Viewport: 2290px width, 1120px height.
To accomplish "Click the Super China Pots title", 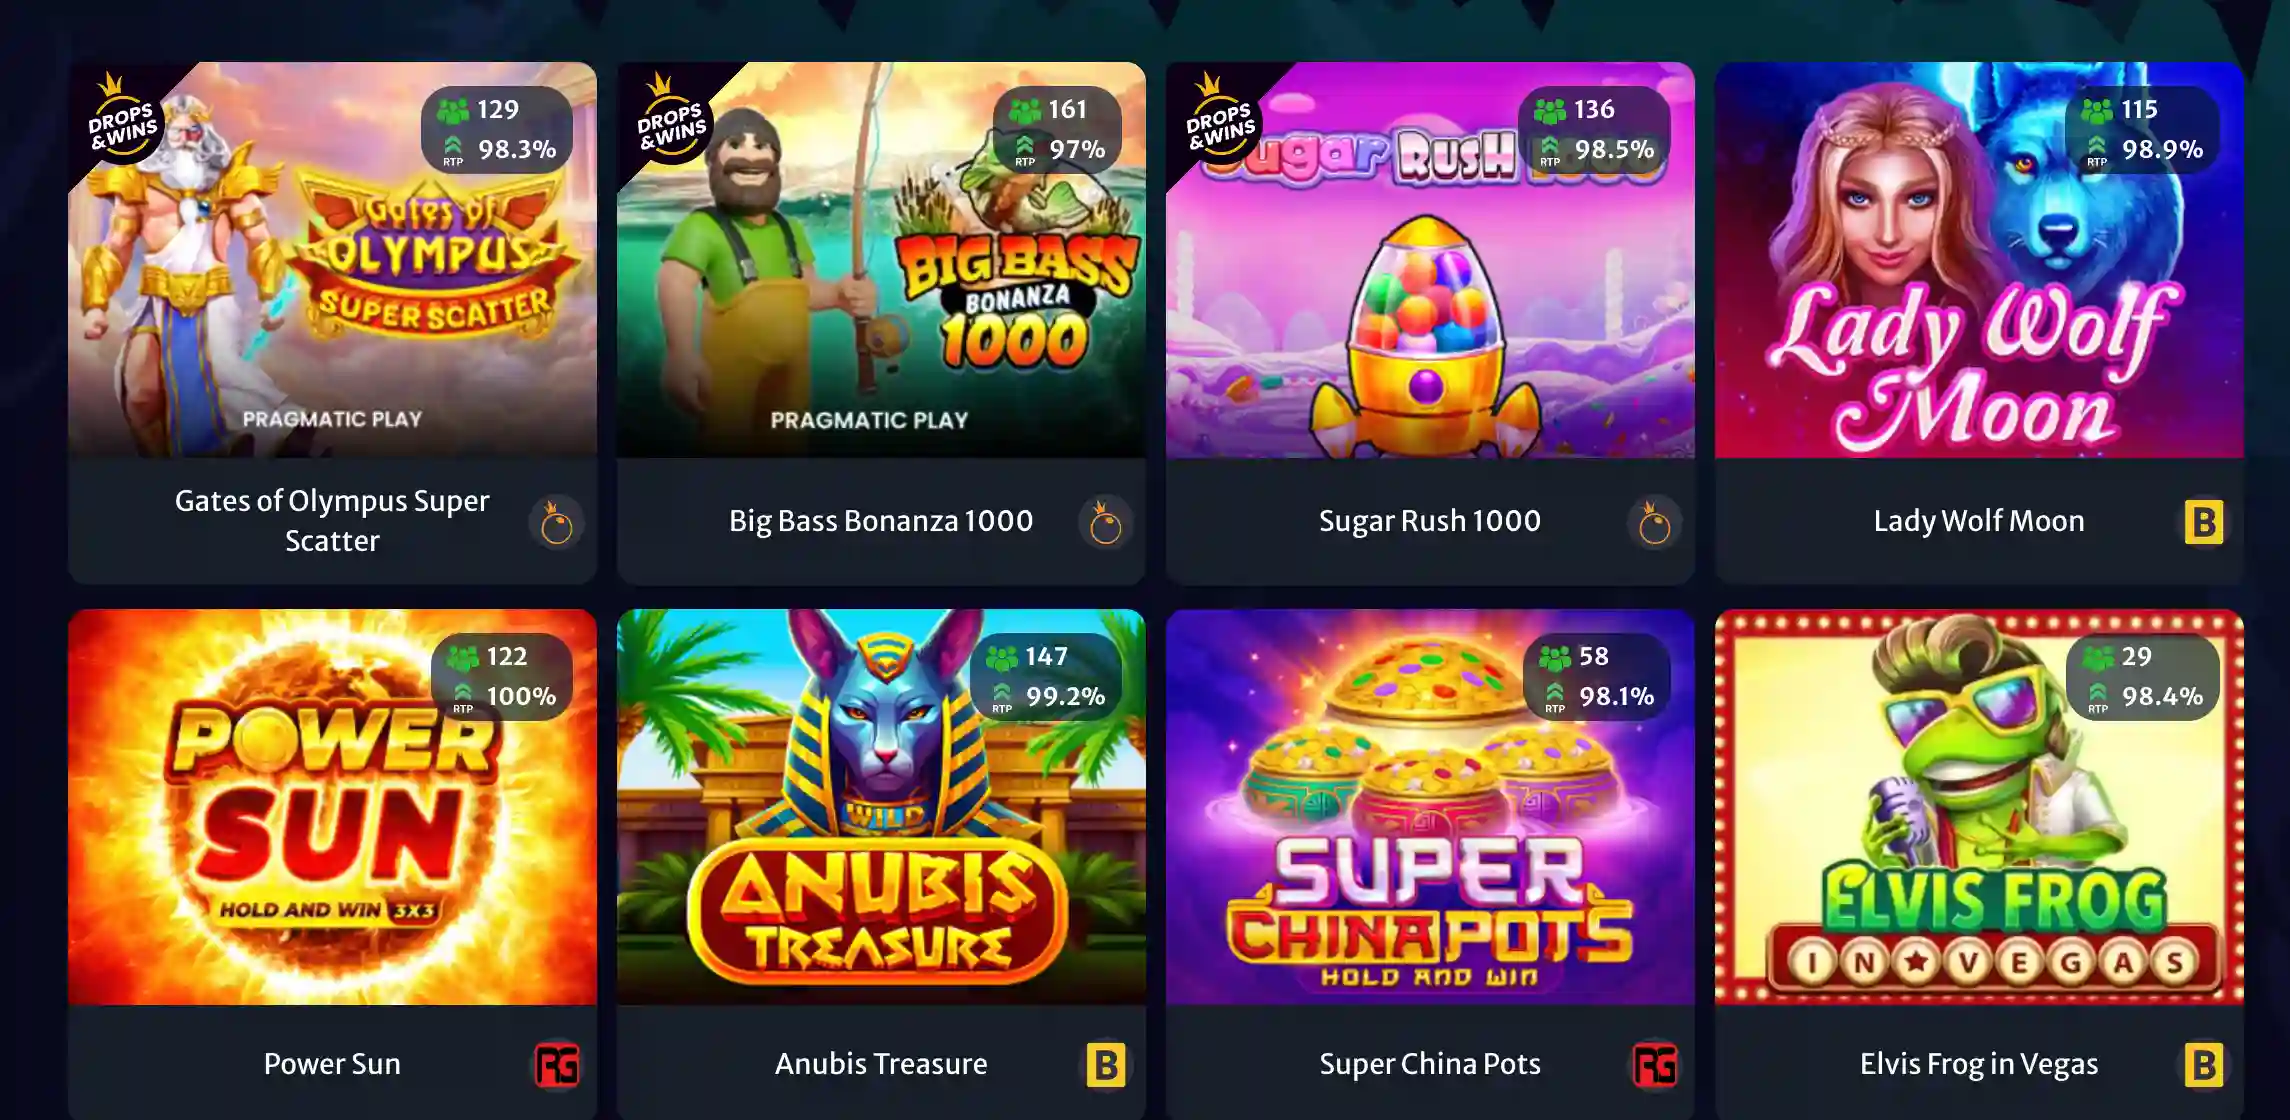I will click(x=1430, y=1064).
